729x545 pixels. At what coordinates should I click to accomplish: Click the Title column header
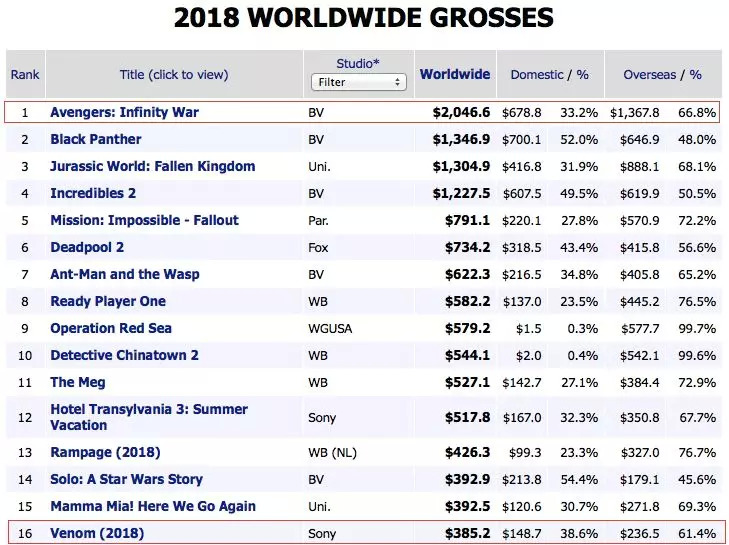pyautogui.click(x=174, y=75)
